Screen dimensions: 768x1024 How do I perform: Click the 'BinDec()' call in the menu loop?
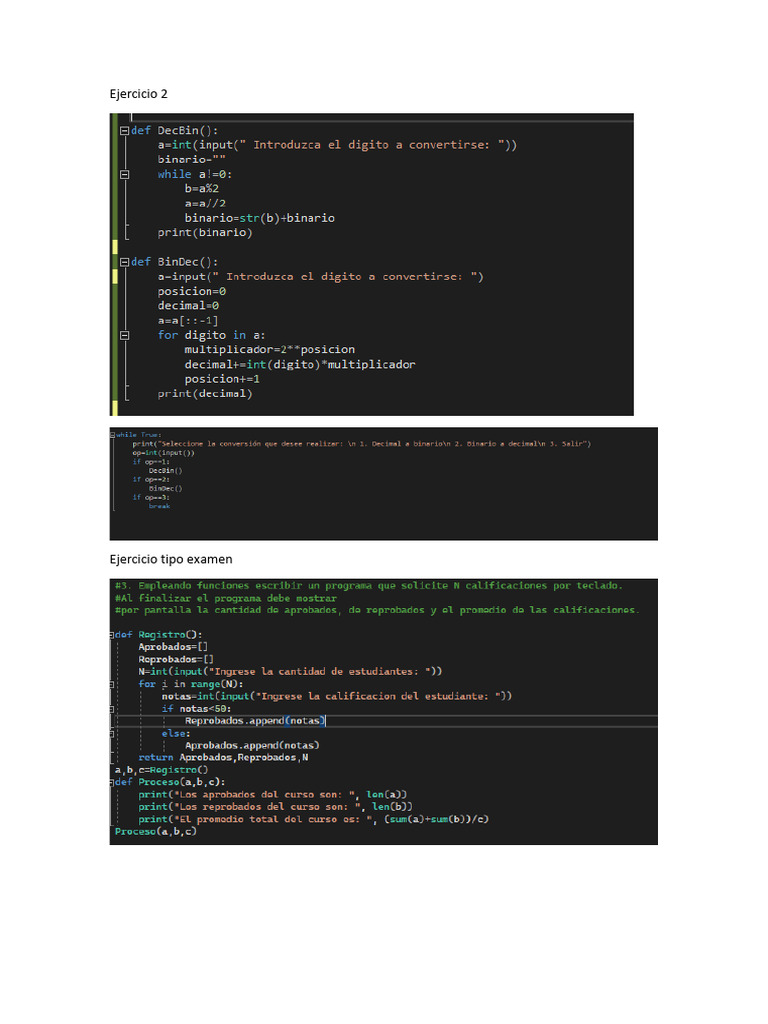(x=166, y=488)
